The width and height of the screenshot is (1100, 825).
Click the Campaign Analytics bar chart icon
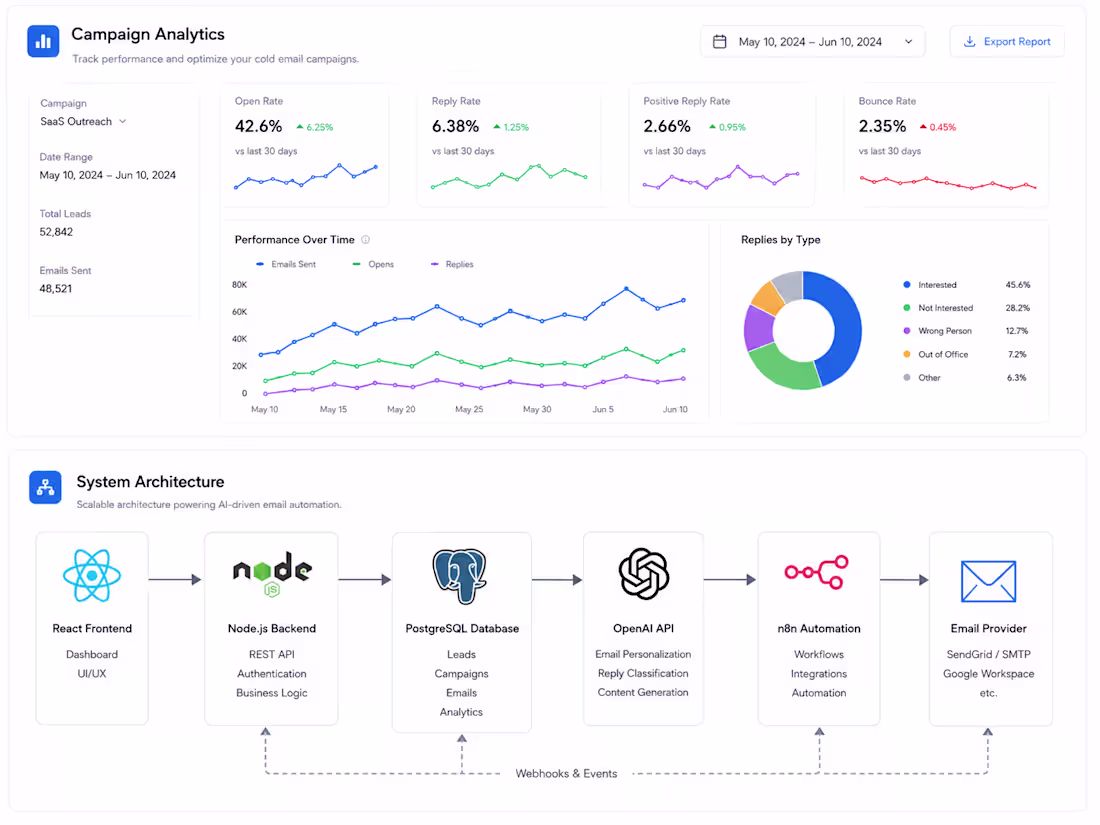coord(43,41)
